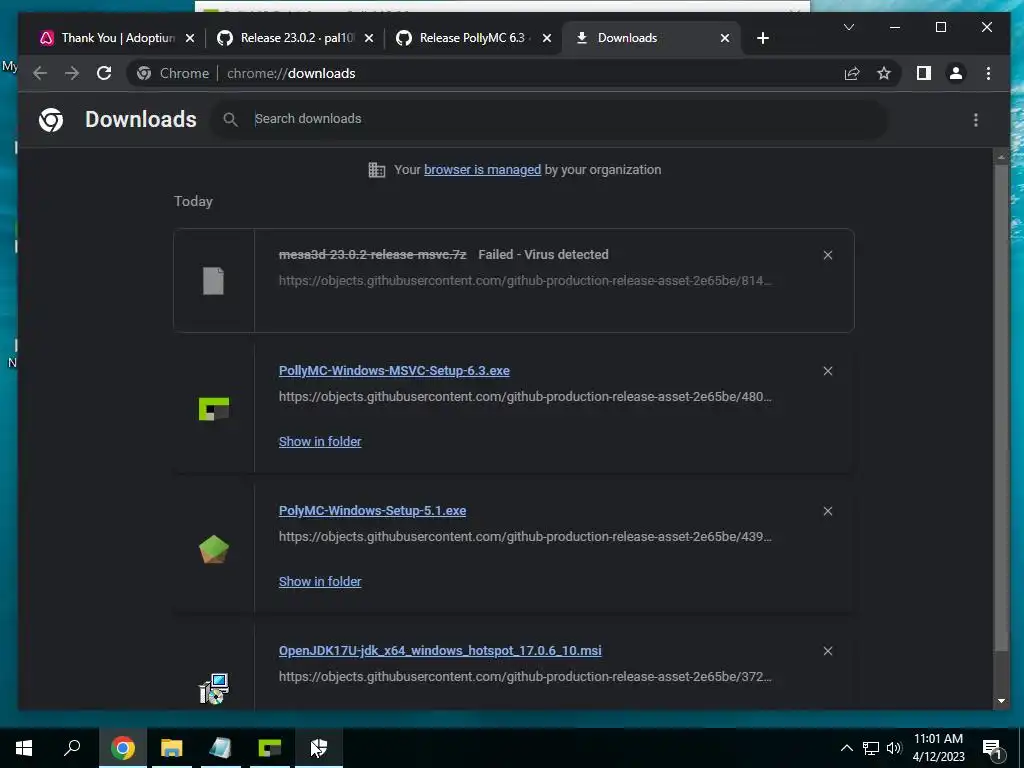Image resolution: width=1024 pixels, height=768 pixels.
Task: Click the OpenJDK download source URL
Action: [x=525, y=677]
